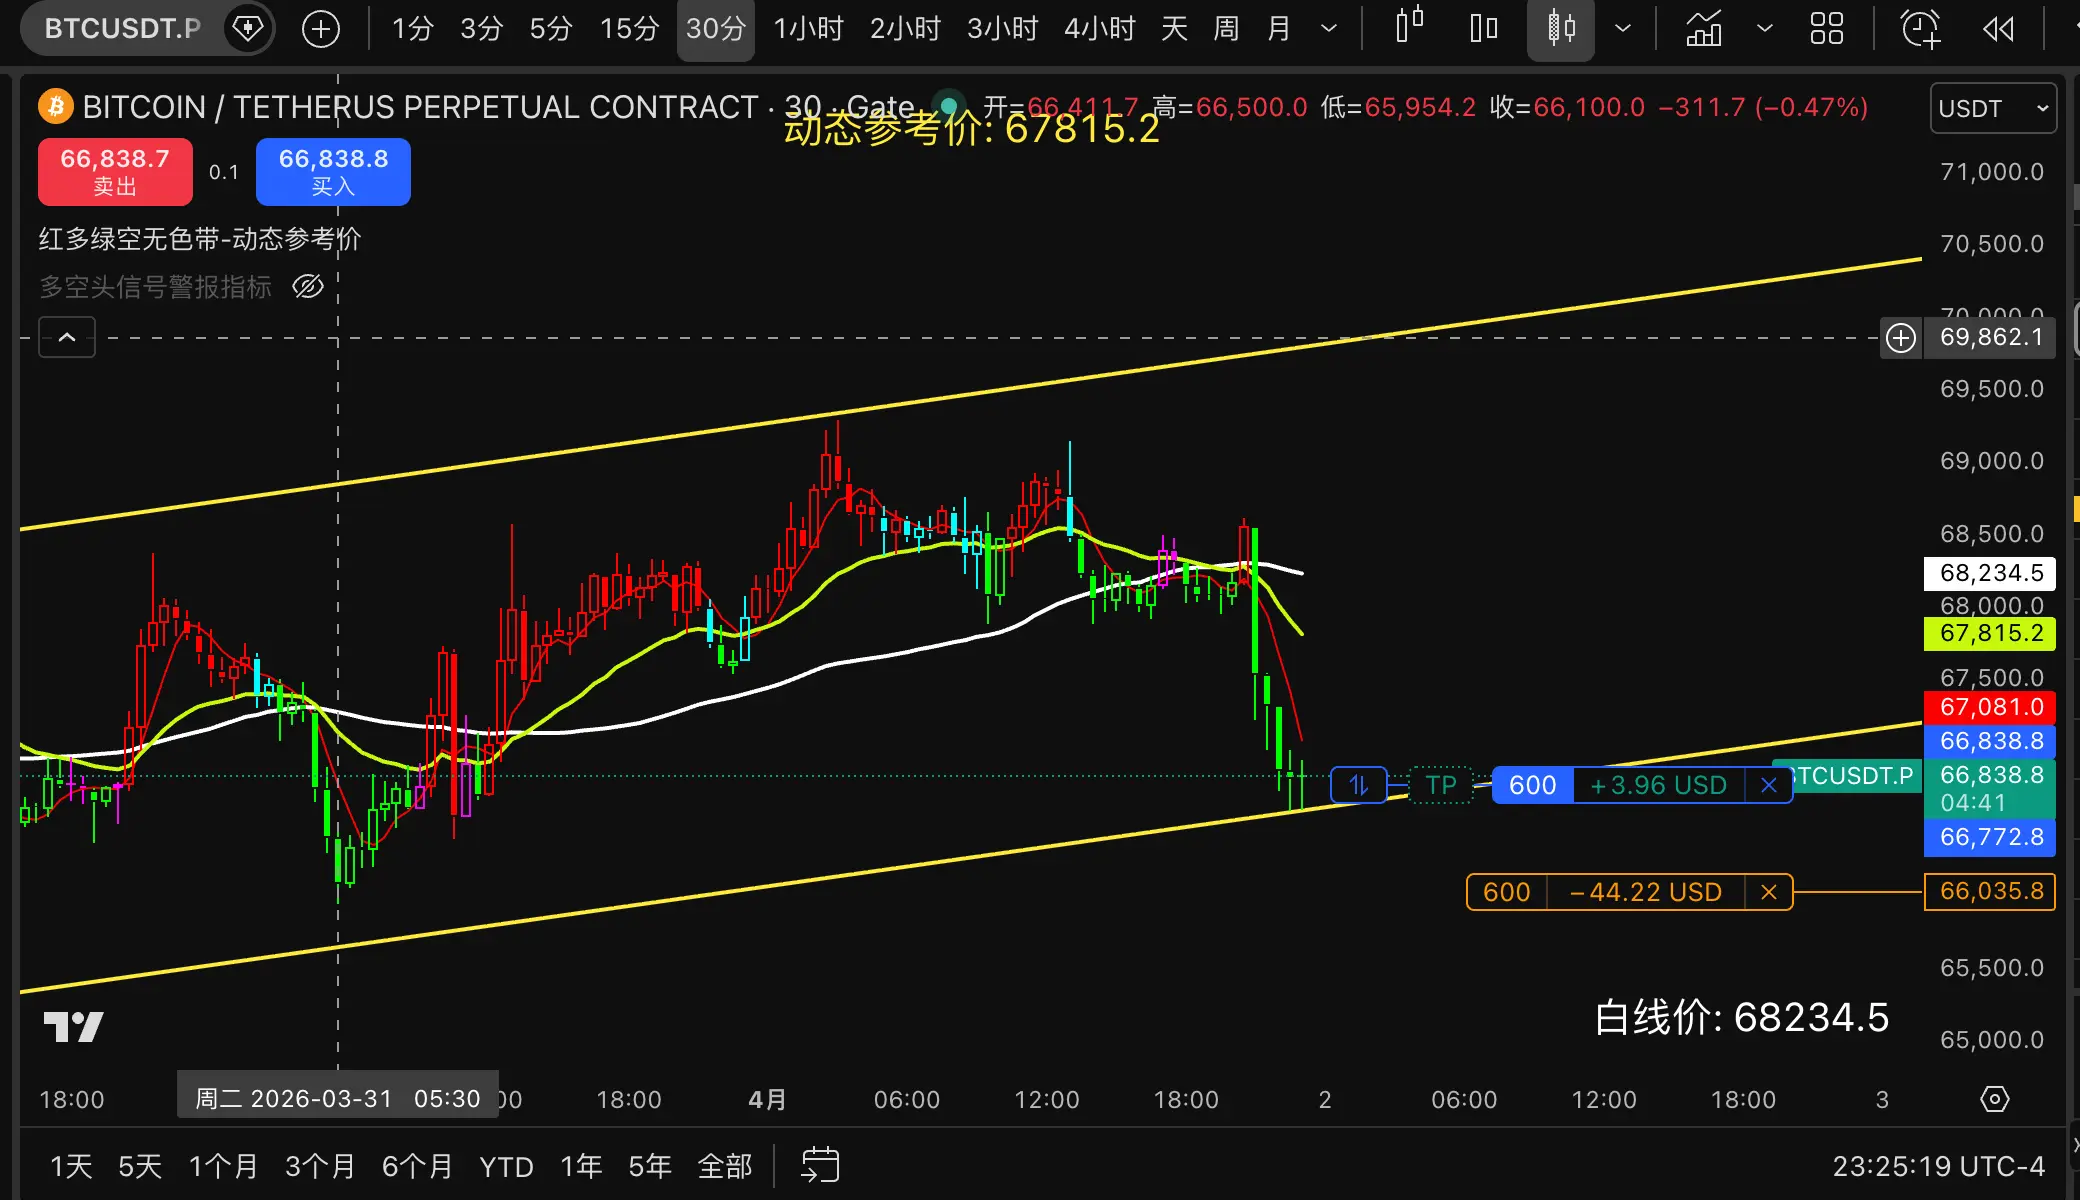Click the bar replay rewind icon
Screen dimensions: 2080x1200
tap(1998, 29)
